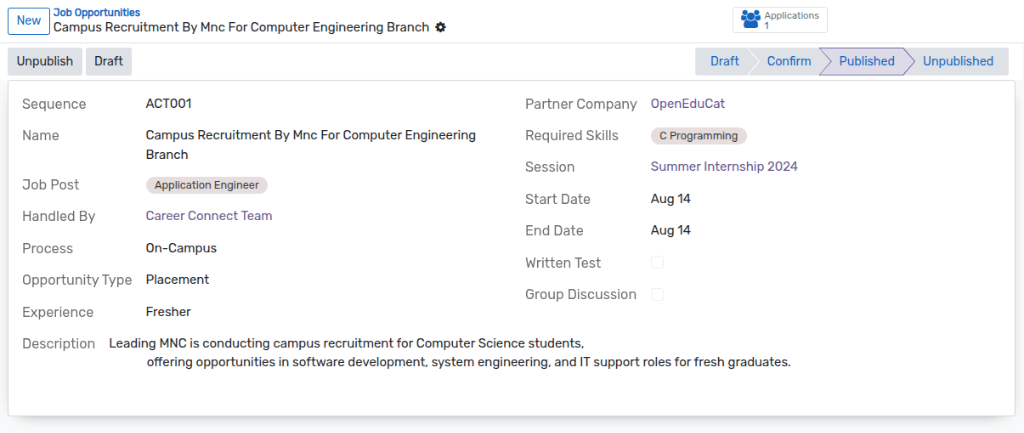Select the Published stage in status bar

(867, 61)
